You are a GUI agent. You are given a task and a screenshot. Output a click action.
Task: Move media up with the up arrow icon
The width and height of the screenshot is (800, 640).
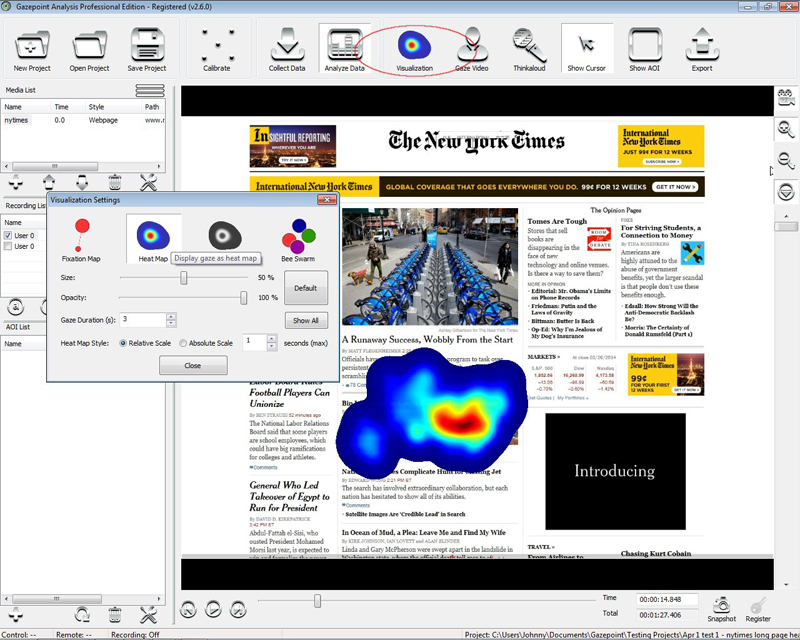click(x=49, y=182)
